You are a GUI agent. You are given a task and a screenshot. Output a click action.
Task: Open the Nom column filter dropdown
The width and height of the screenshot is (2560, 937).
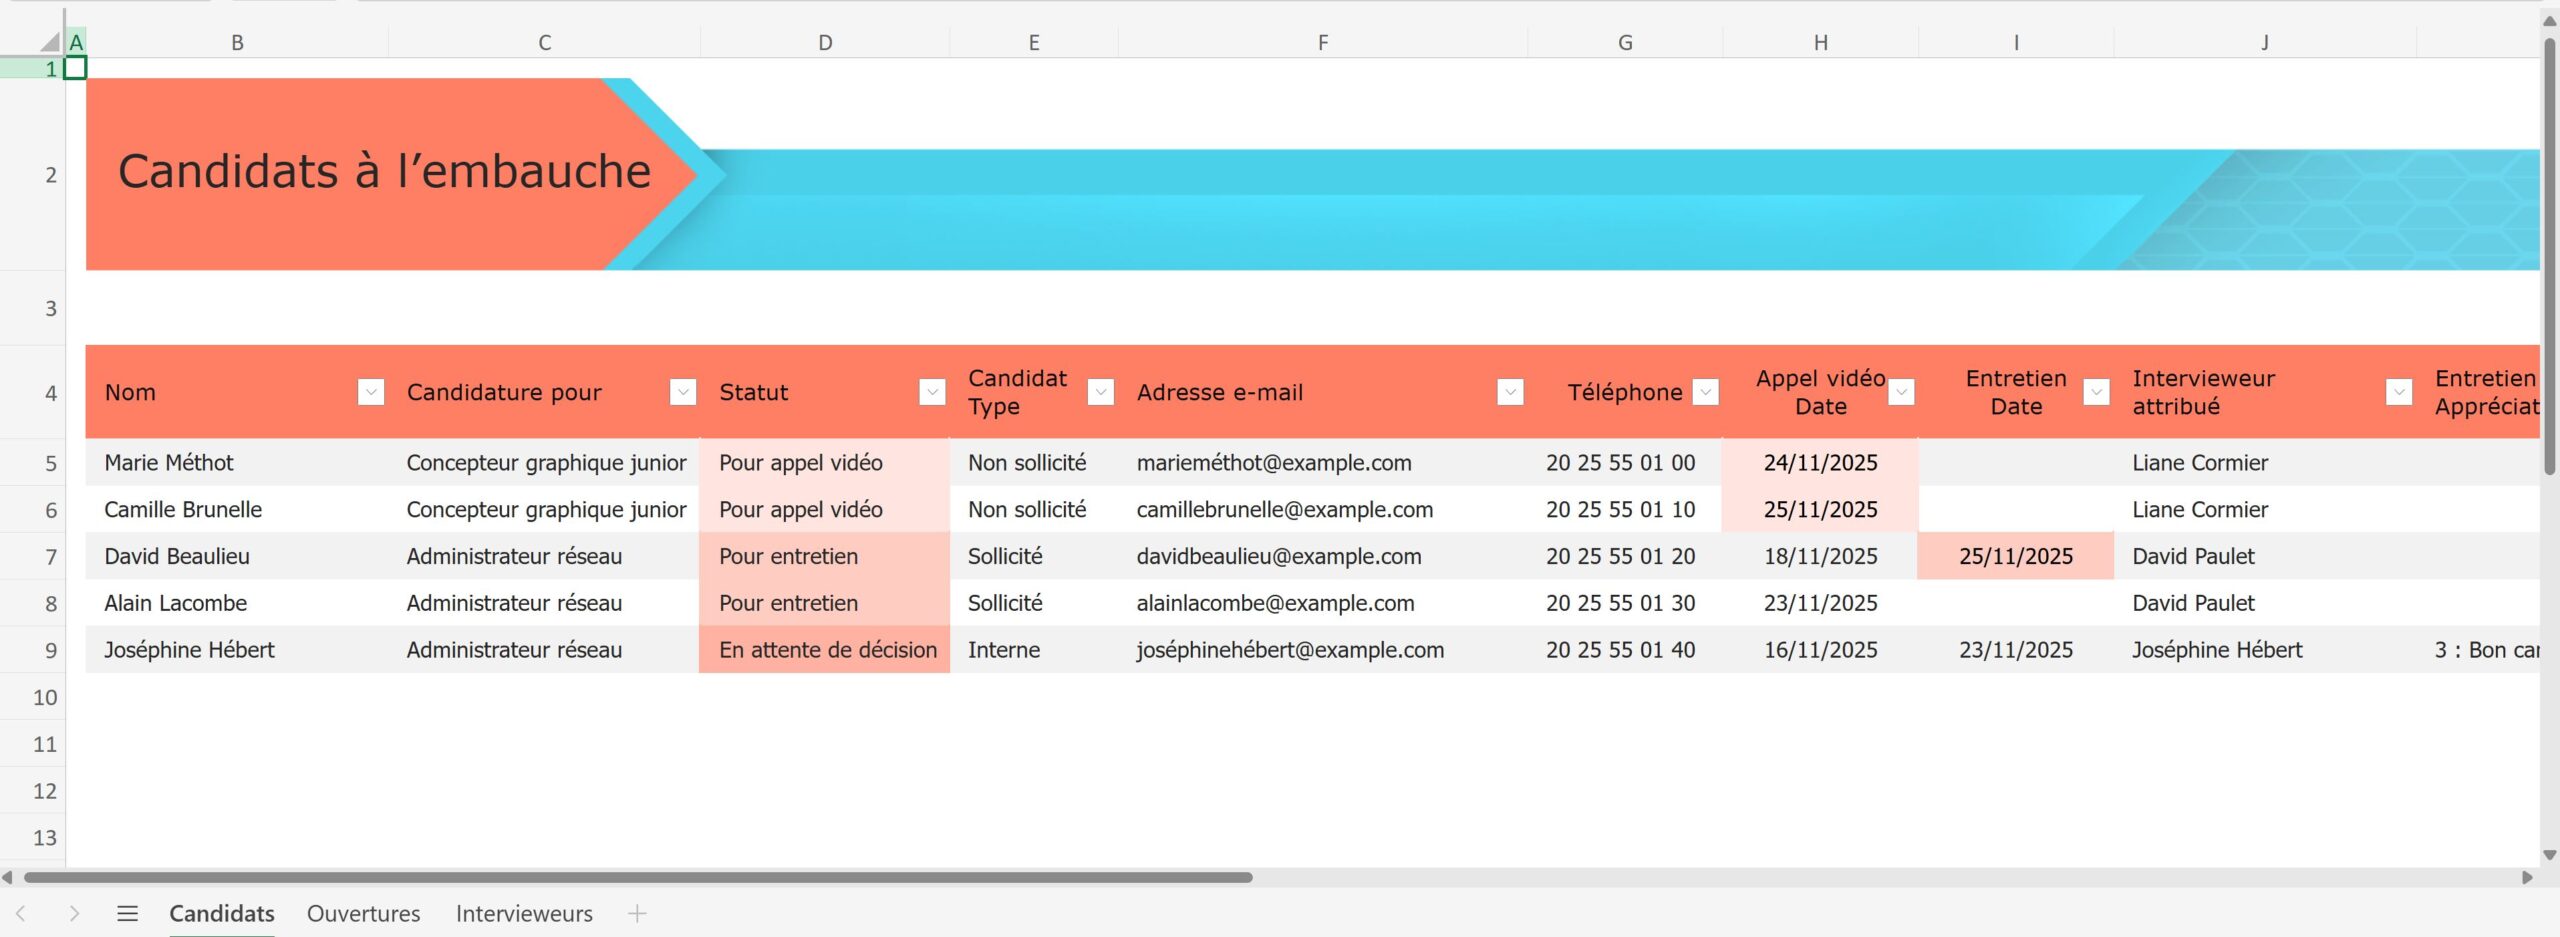coord(370,392)
